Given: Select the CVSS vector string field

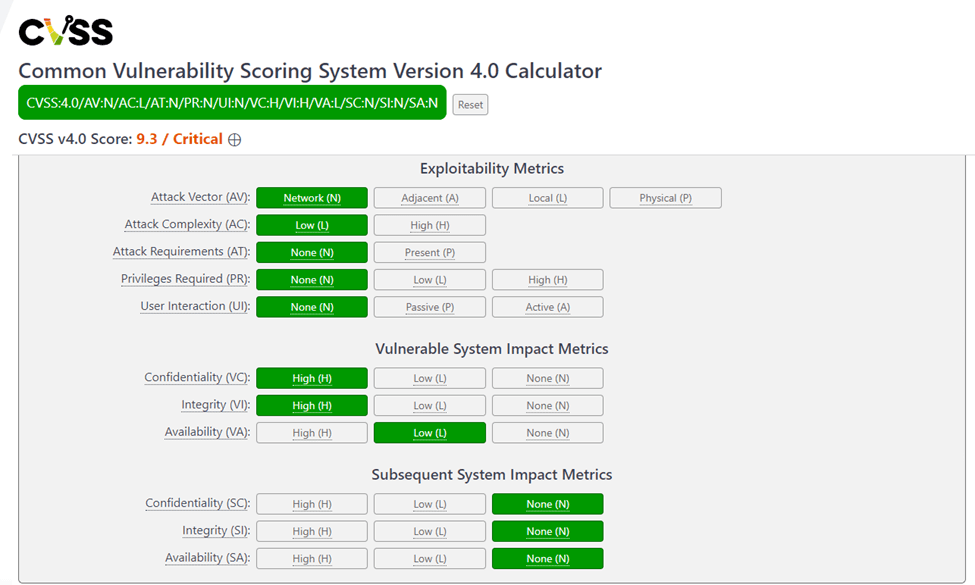Looking at the screenshot, I should click(x=232, y=103).
